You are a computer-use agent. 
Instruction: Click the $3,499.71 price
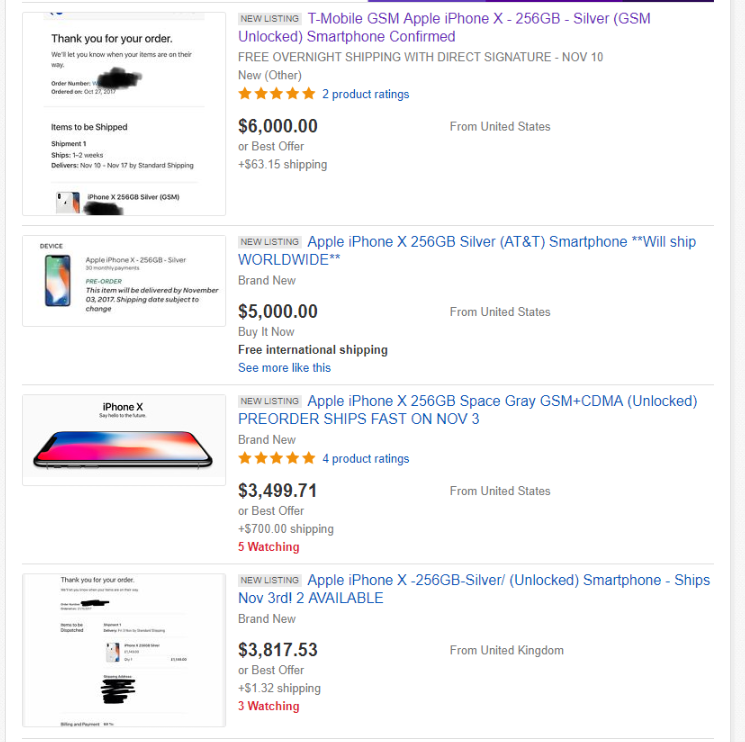click(x=278, y=491)
